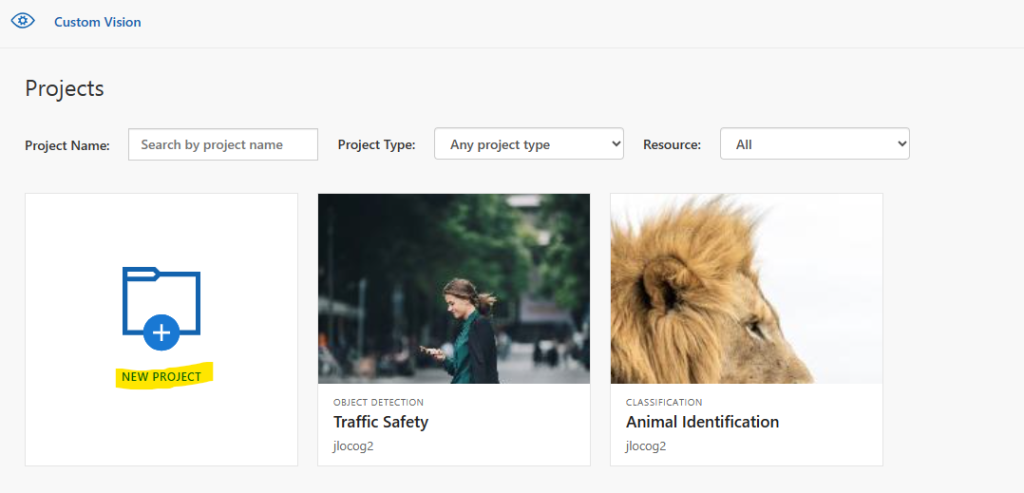Viewport: 1024px width, 493px height.
Task: Open the Custom Vision home link
Action: click(97, 22)
